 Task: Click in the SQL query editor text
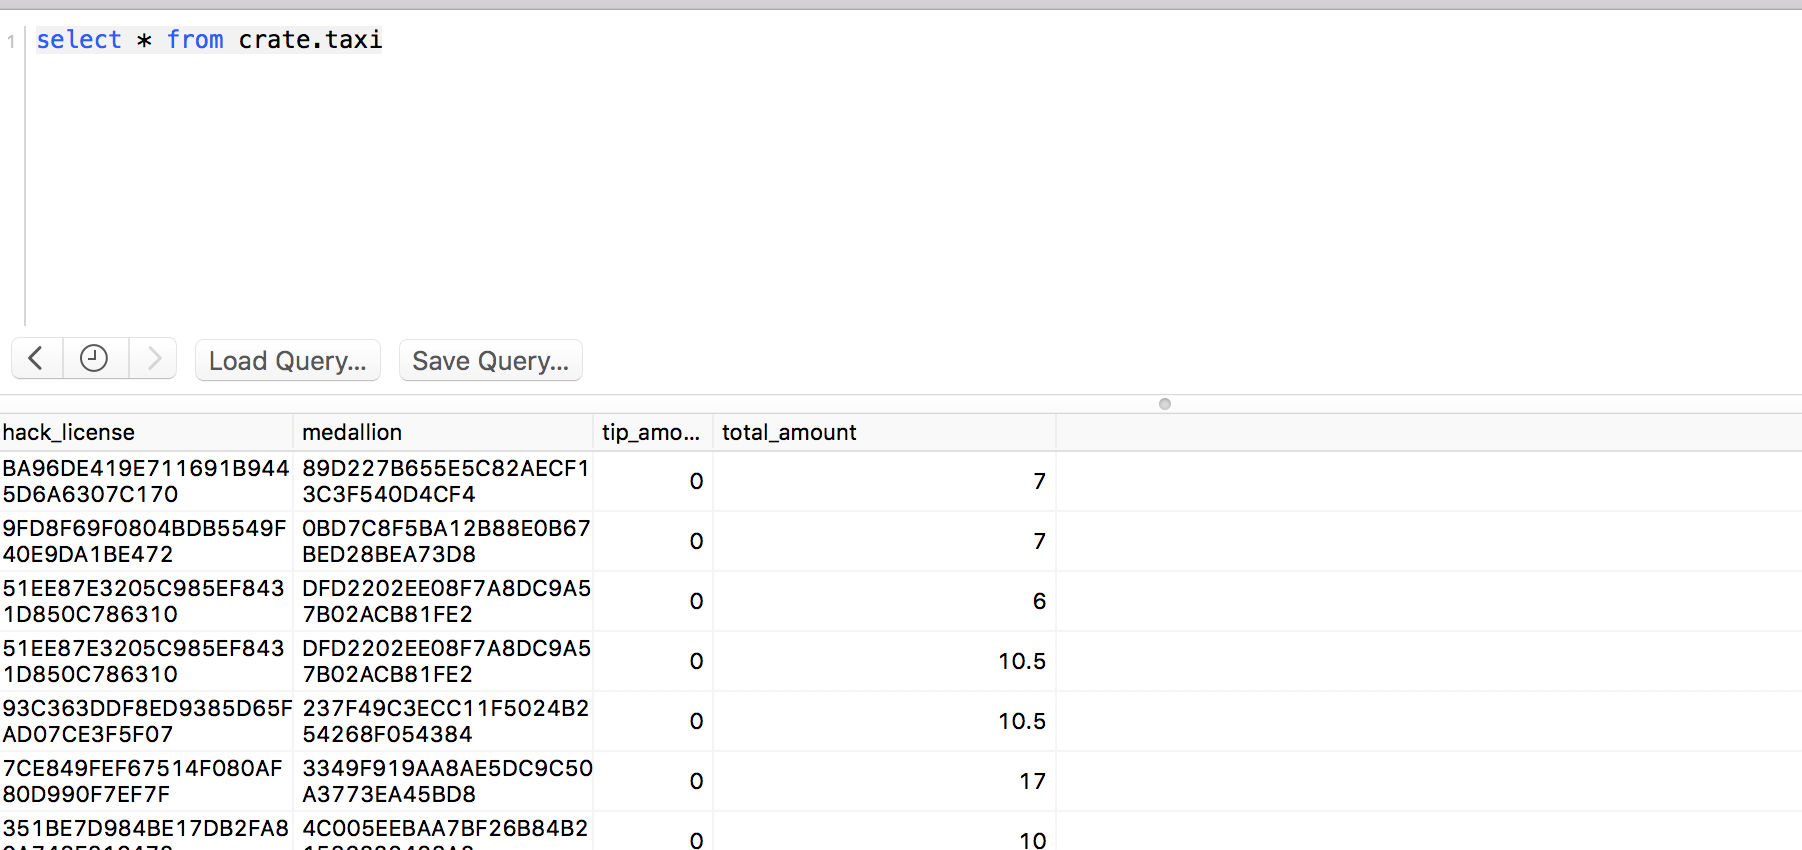[x=209, y=40]
